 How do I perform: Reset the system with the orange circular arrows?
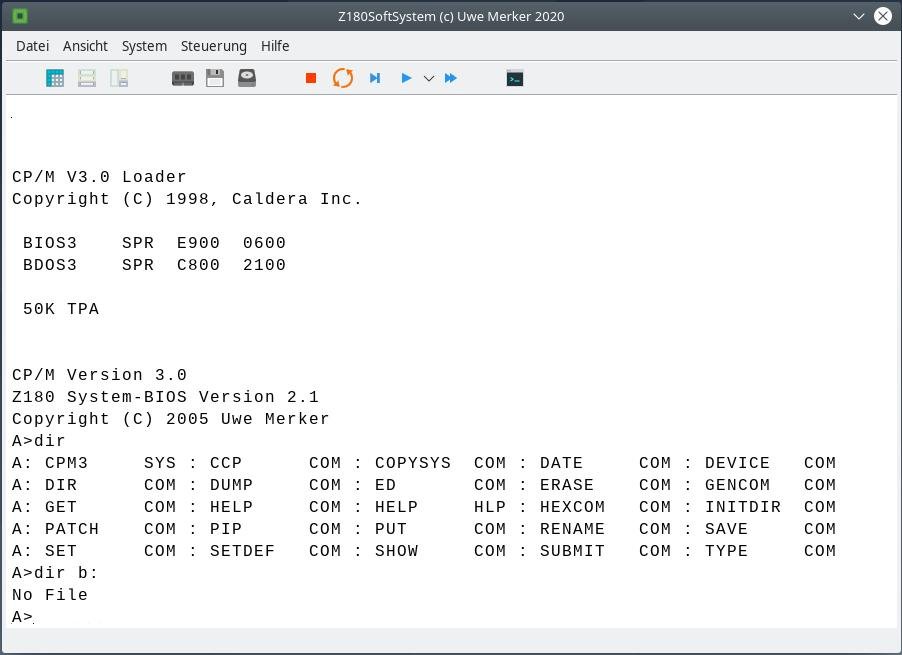tap(343, 78)
